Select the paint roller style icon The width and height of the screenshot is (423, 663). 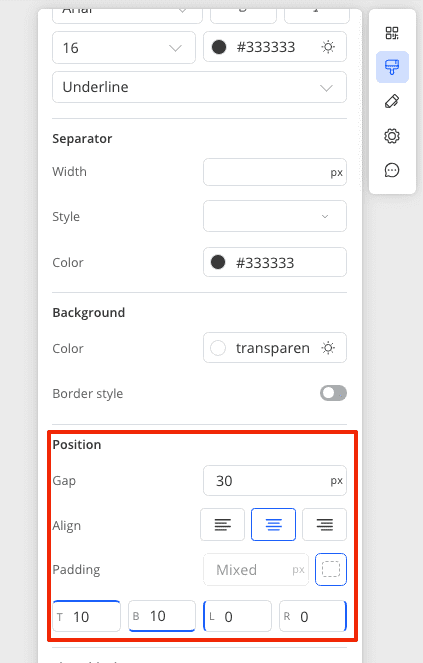click(x=392, y=67)
